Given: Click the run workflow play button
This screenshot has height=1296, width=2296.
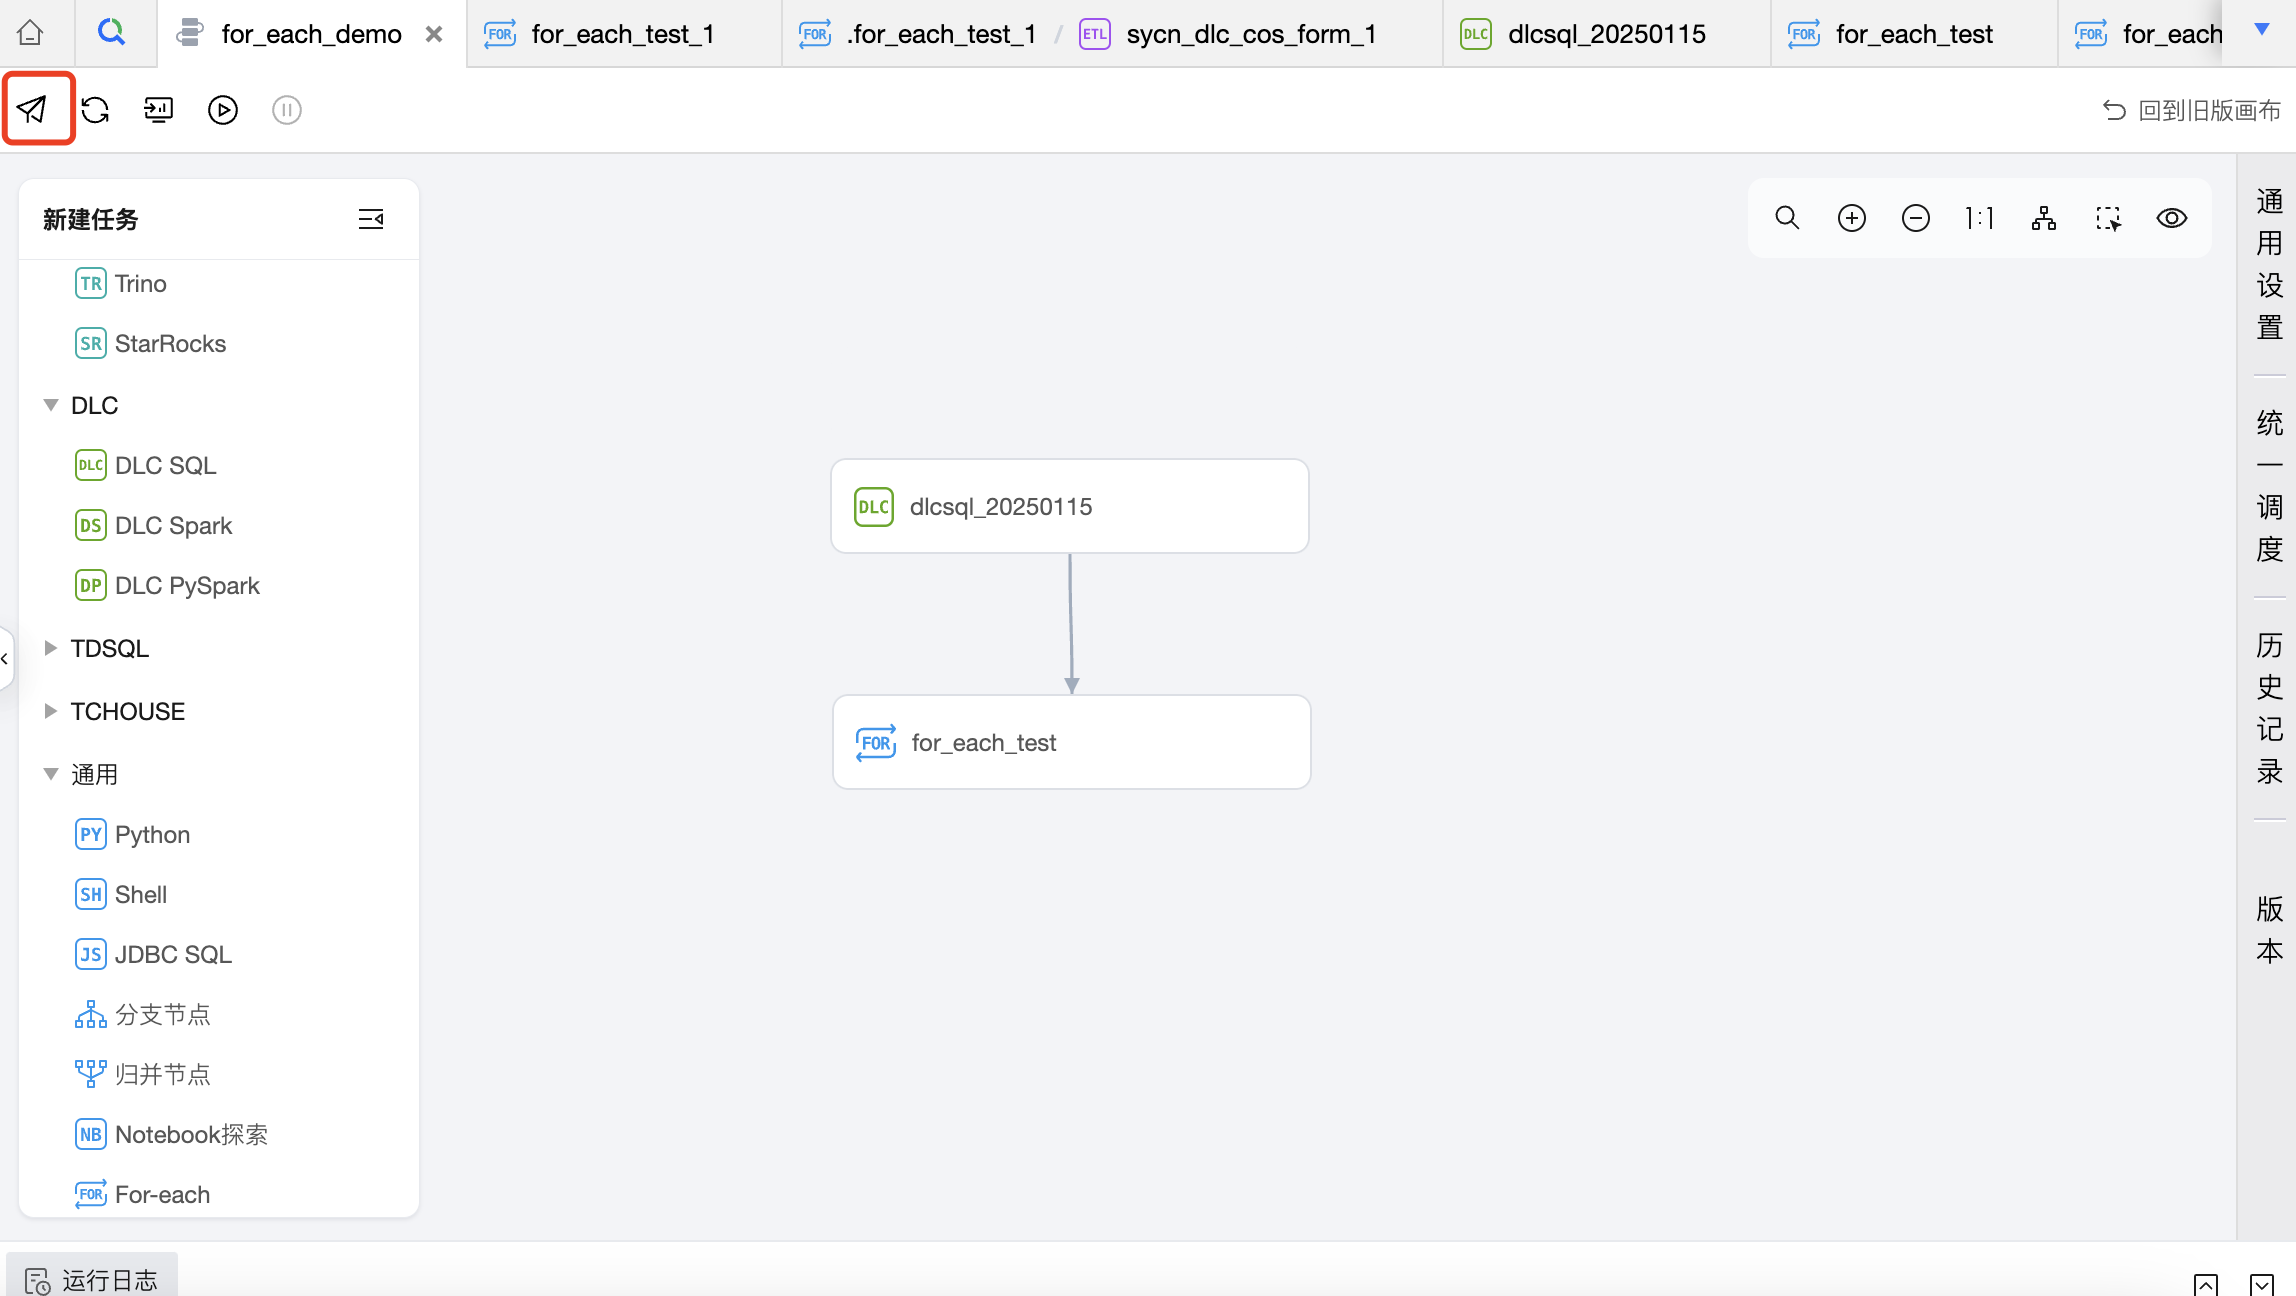Looking at the screenshot, I should click(x=222, y=109).
